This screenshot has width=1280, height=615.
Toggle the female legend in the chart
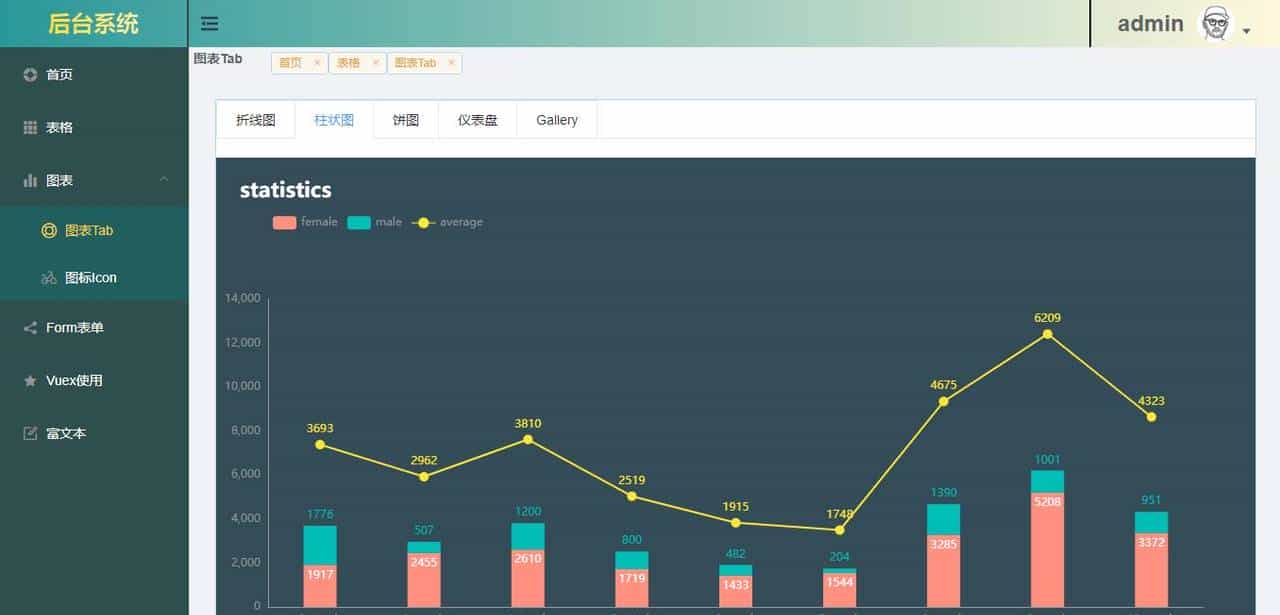[283, 222]
